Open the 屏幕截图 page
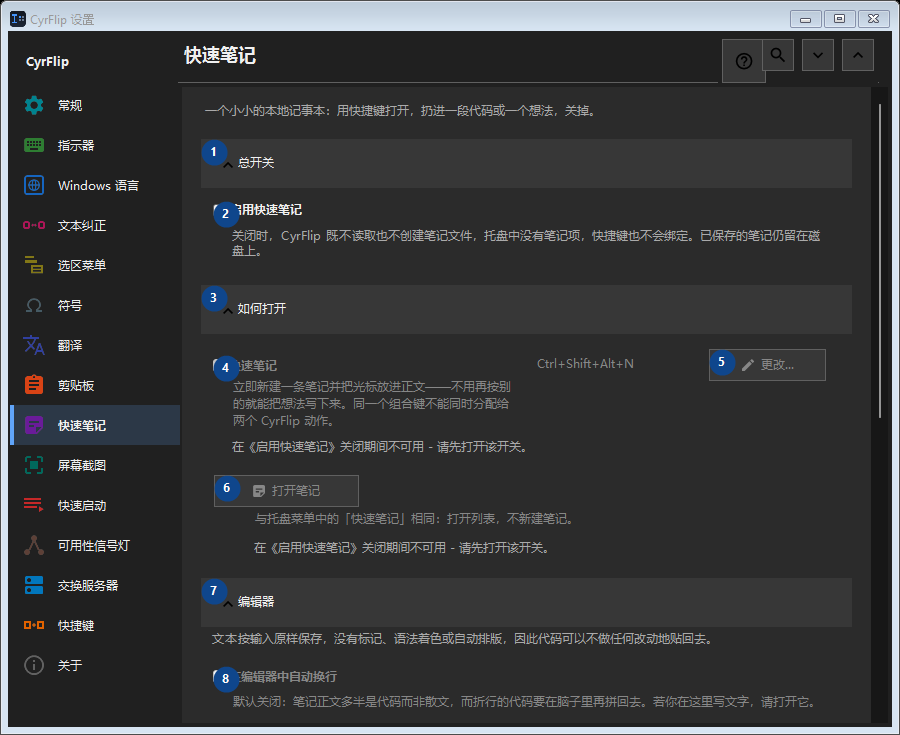900x735 pixels. click(95, 465)
